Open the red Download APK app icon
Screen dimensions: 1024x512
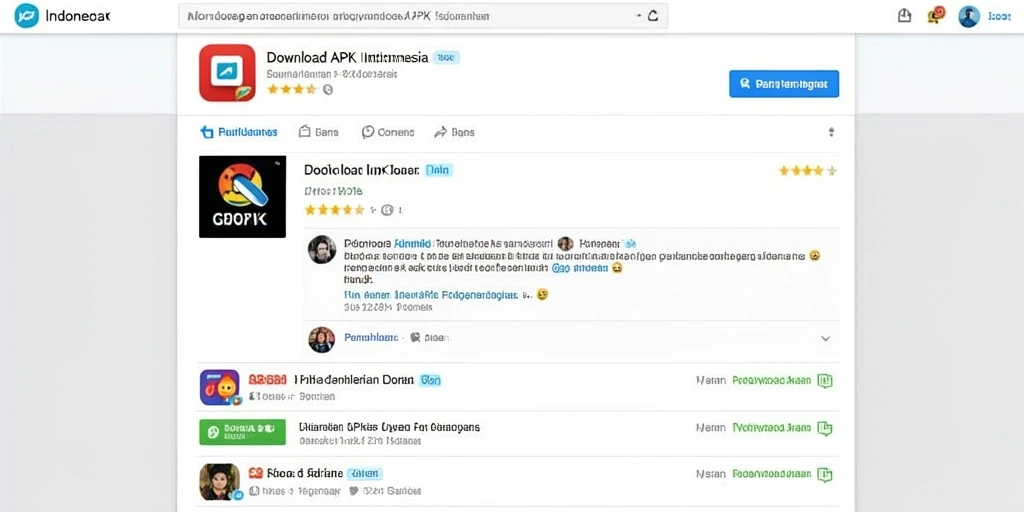click(227, 72)
